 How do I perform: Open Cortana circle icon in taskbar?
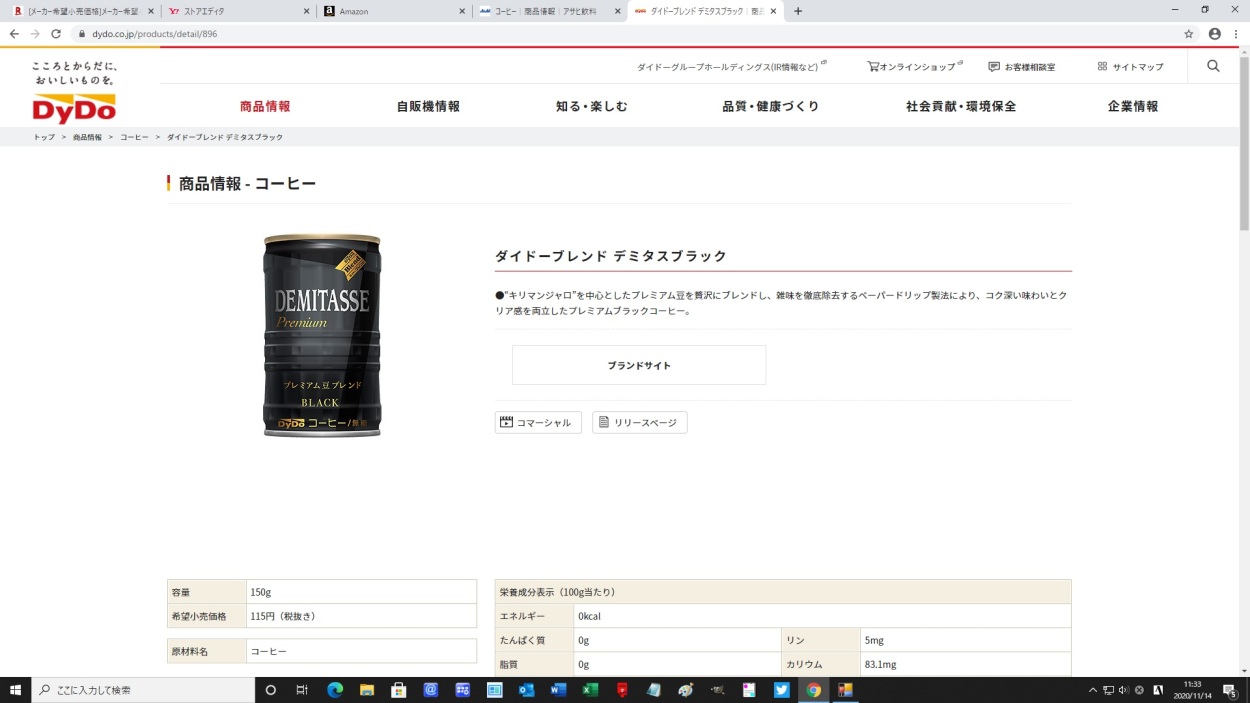(x=270, y=690)
